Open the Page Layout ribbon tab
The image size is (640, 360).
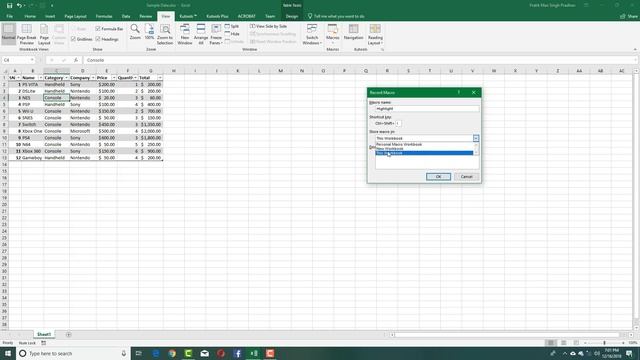[x=76, y=16]
